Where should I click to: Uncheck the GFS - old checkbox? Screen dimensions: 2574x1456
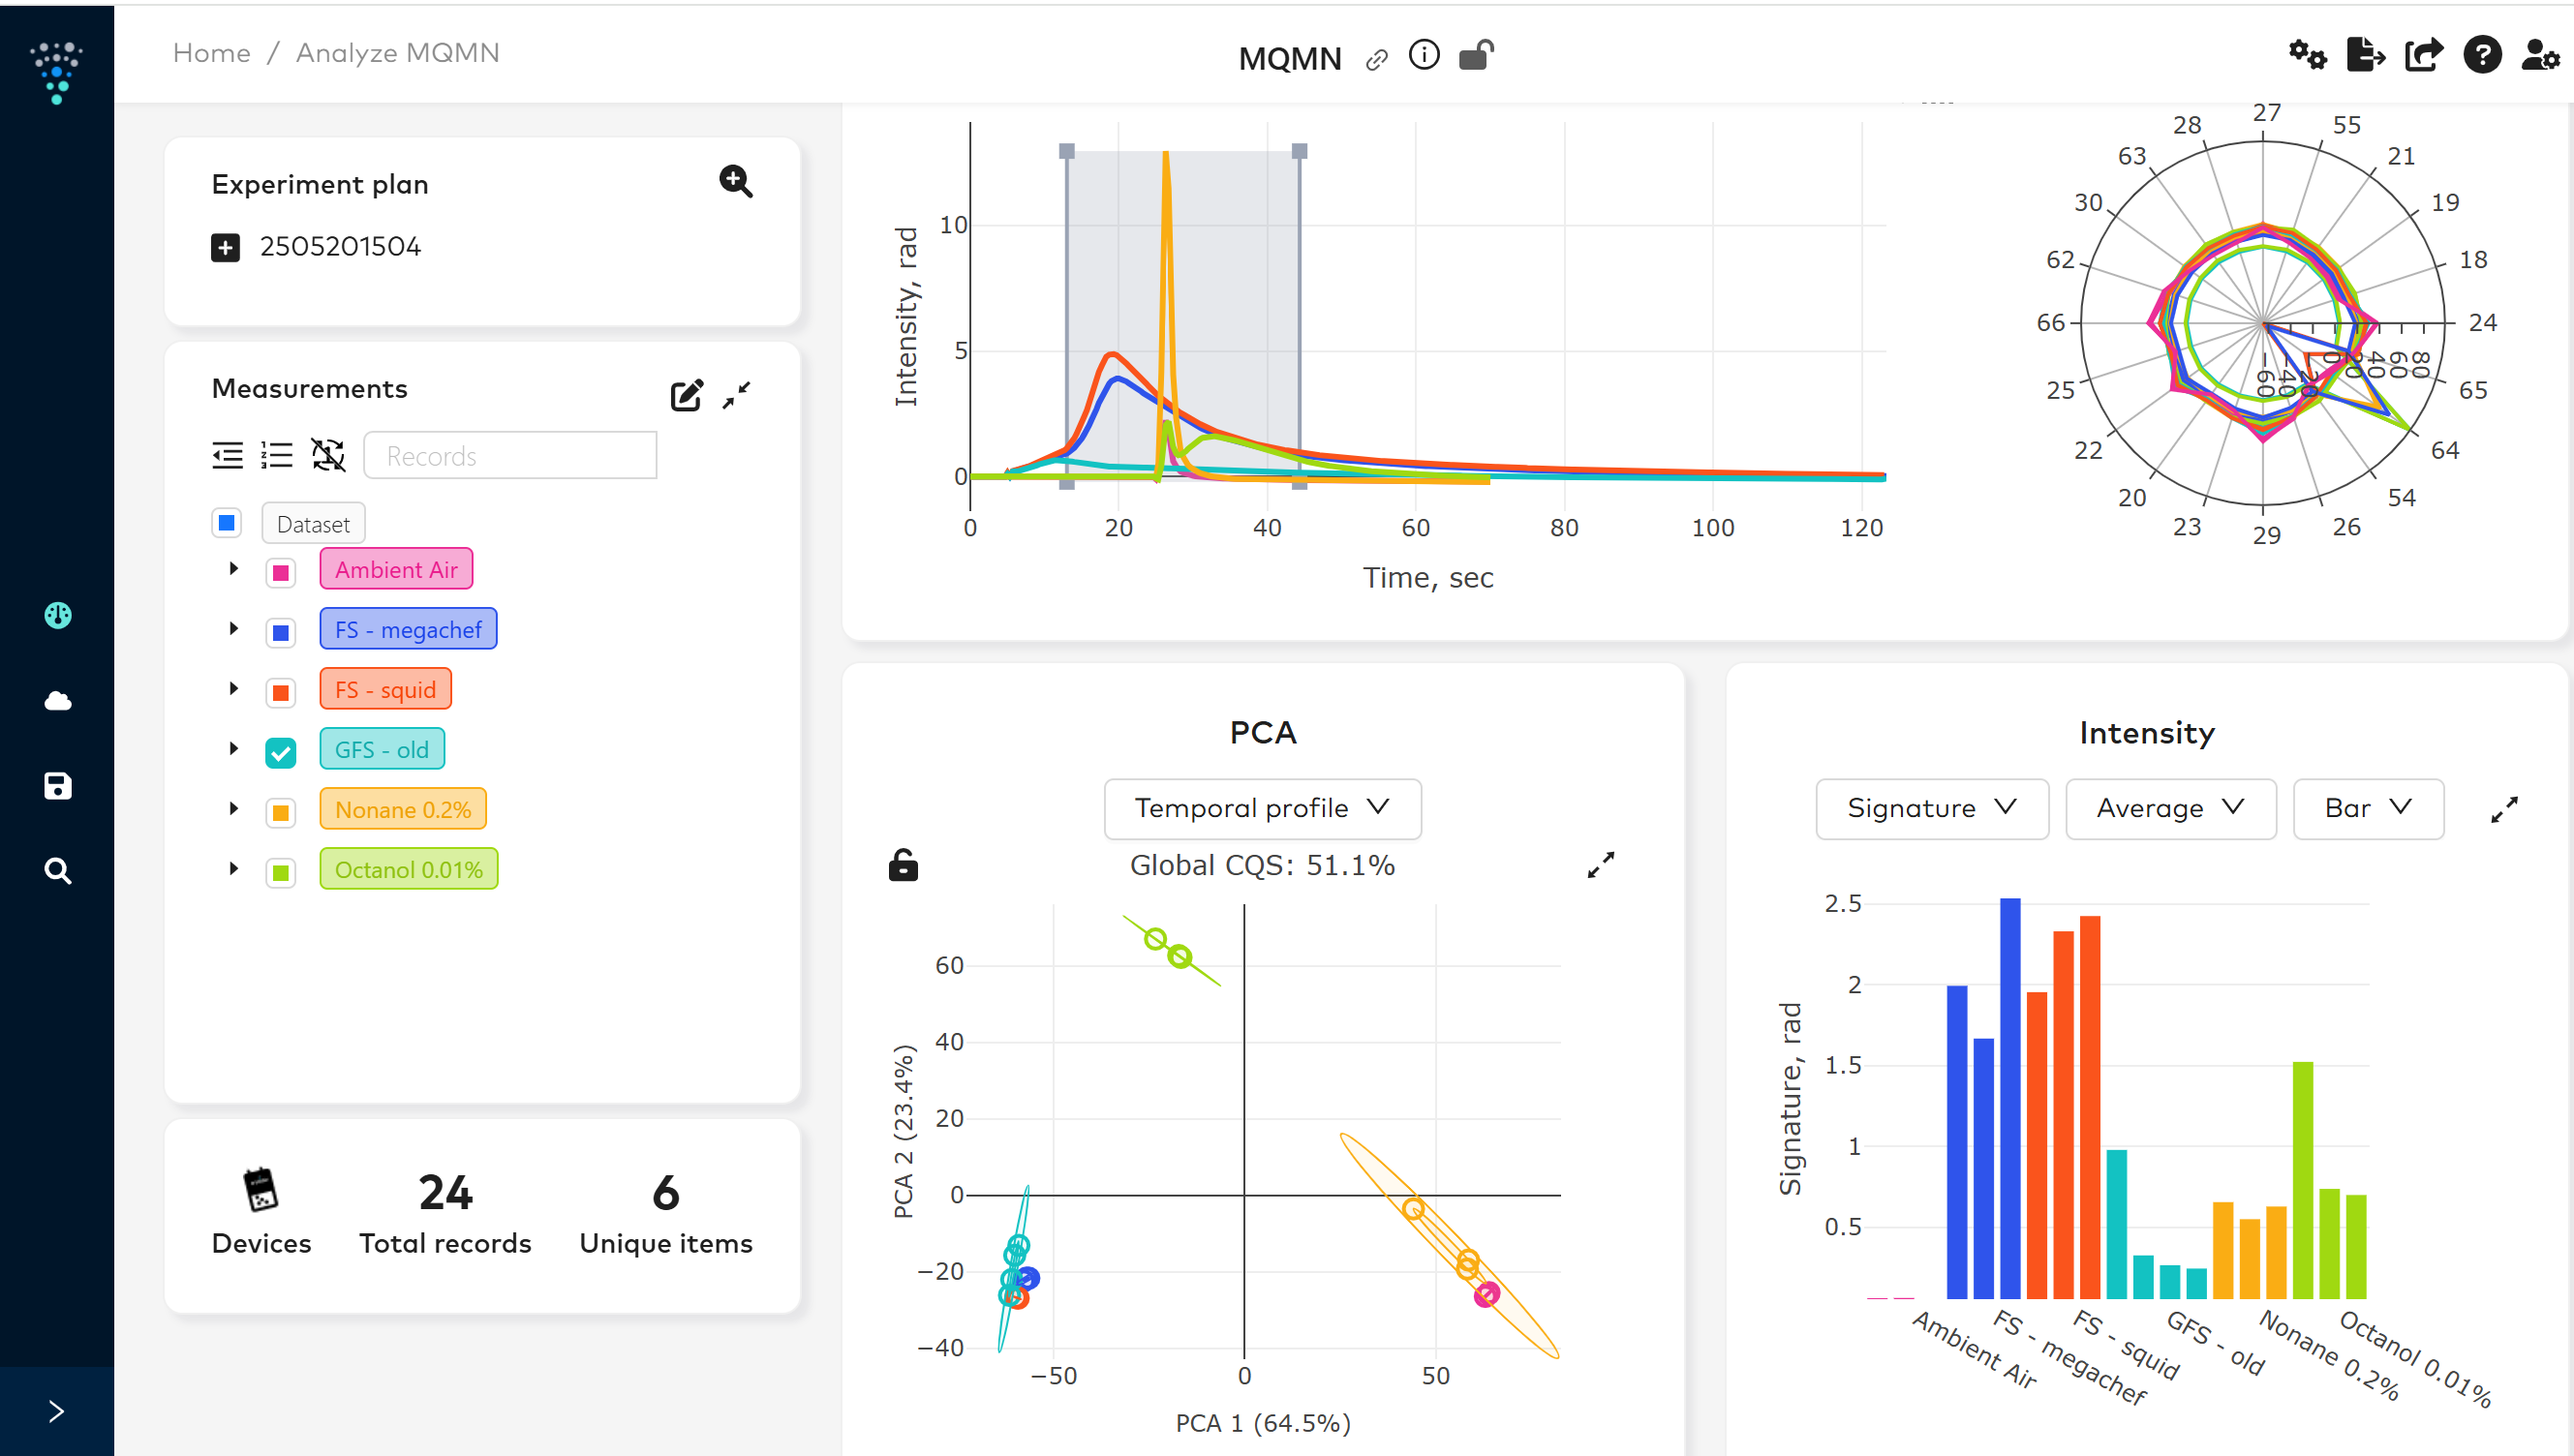click(281, 751)
